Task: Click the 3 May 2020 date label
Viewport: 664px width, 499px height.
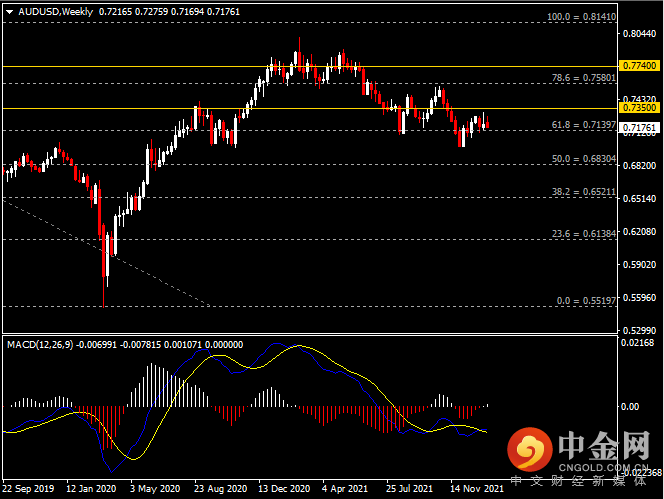Action: (x=155, y=489)
